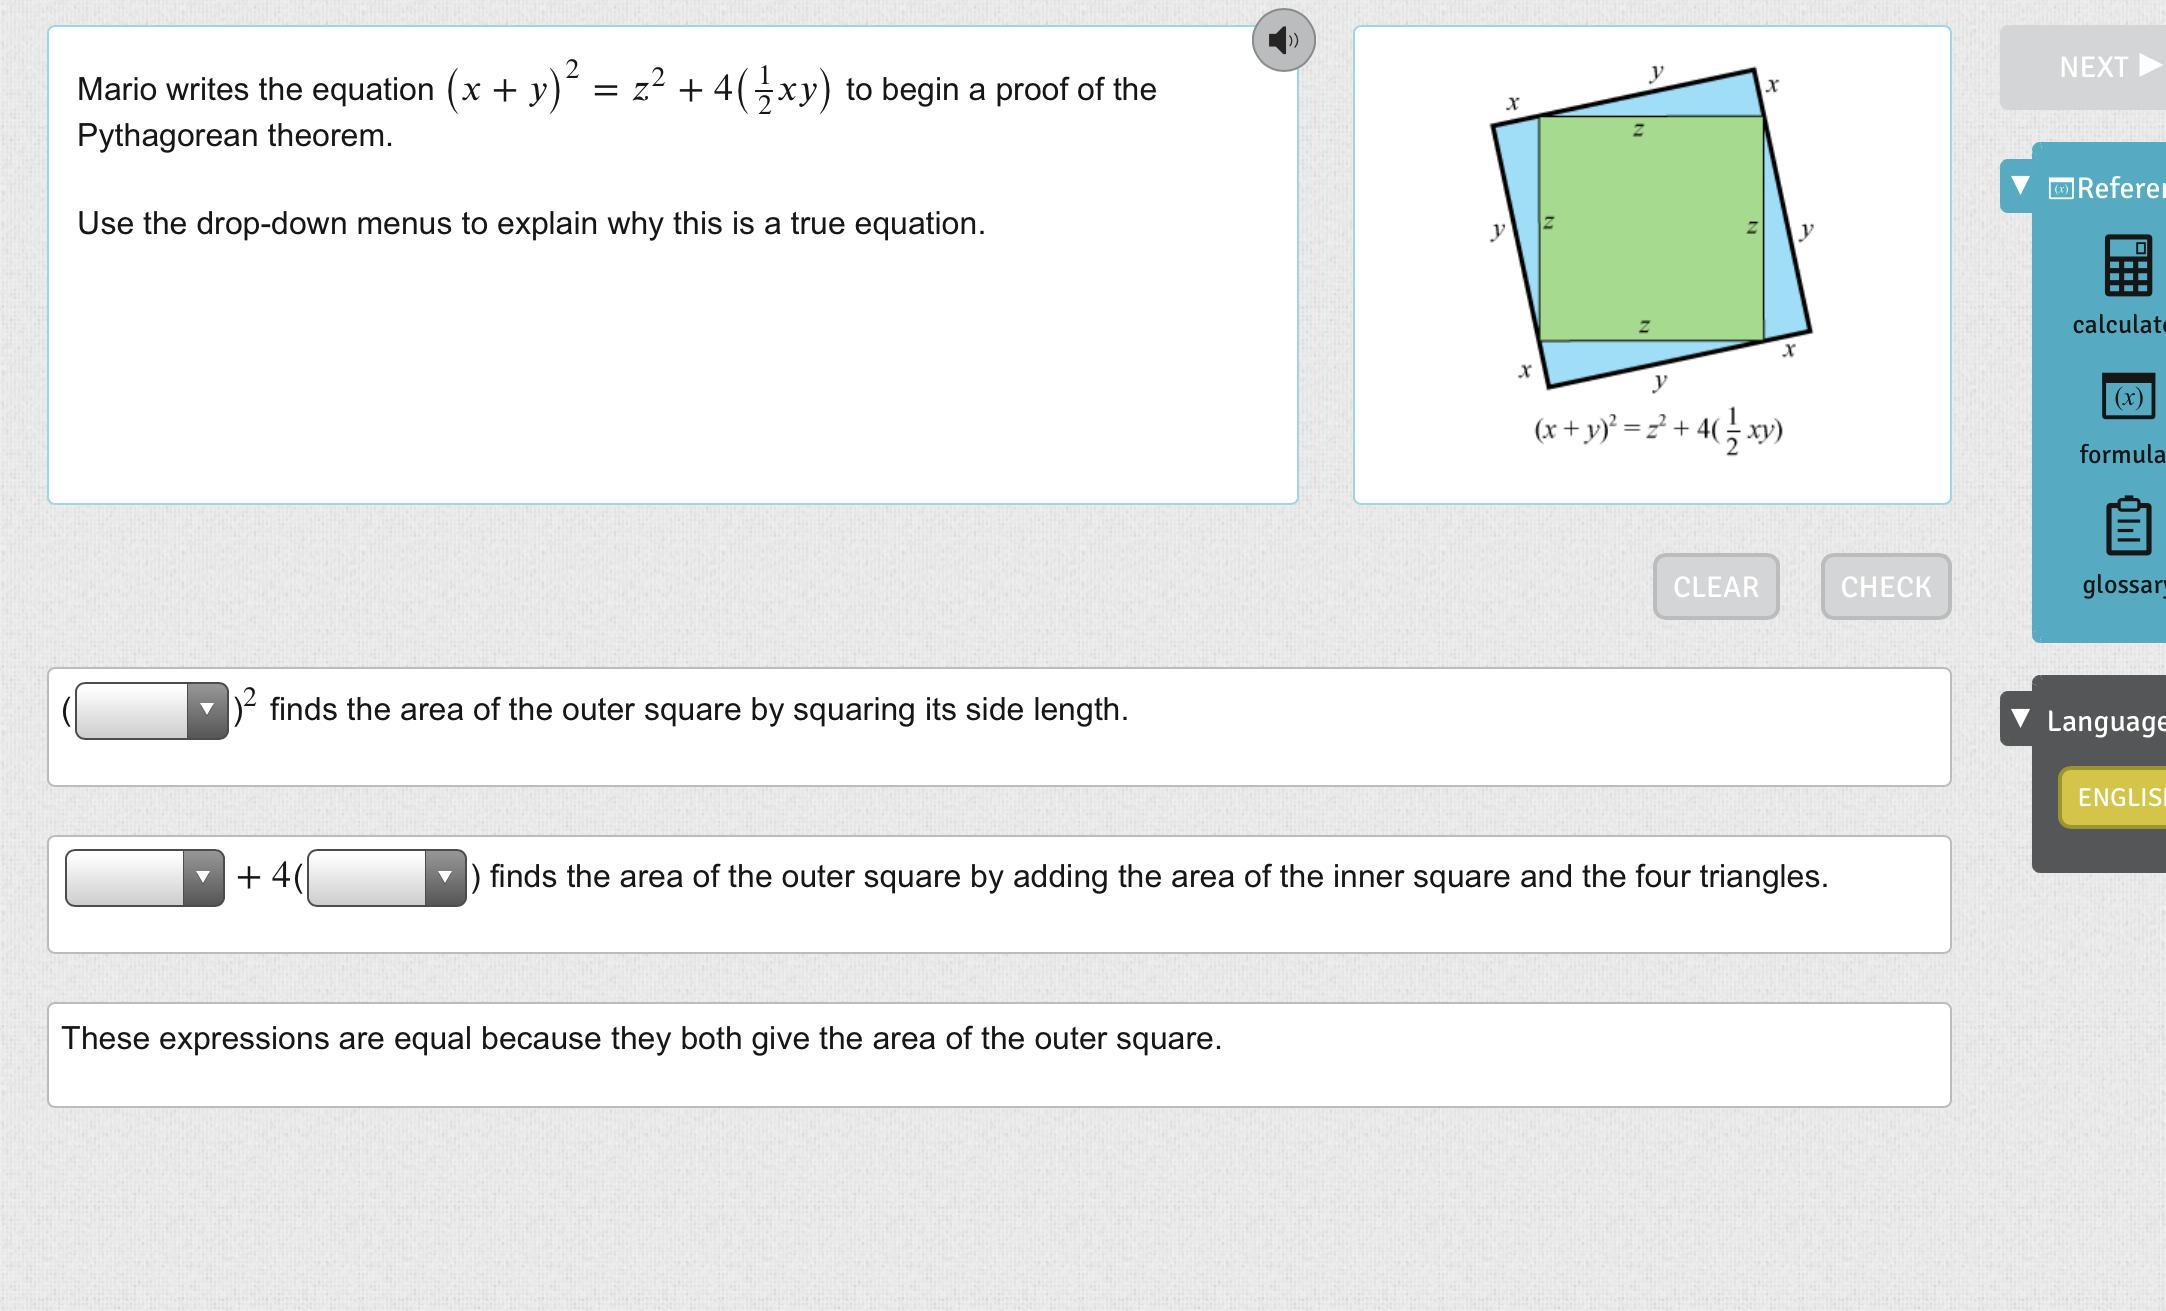Open the glossary clipboard icon
Image resolution: width=2166 pixels, height=1311 pixels.
(x=2127, y=526)
